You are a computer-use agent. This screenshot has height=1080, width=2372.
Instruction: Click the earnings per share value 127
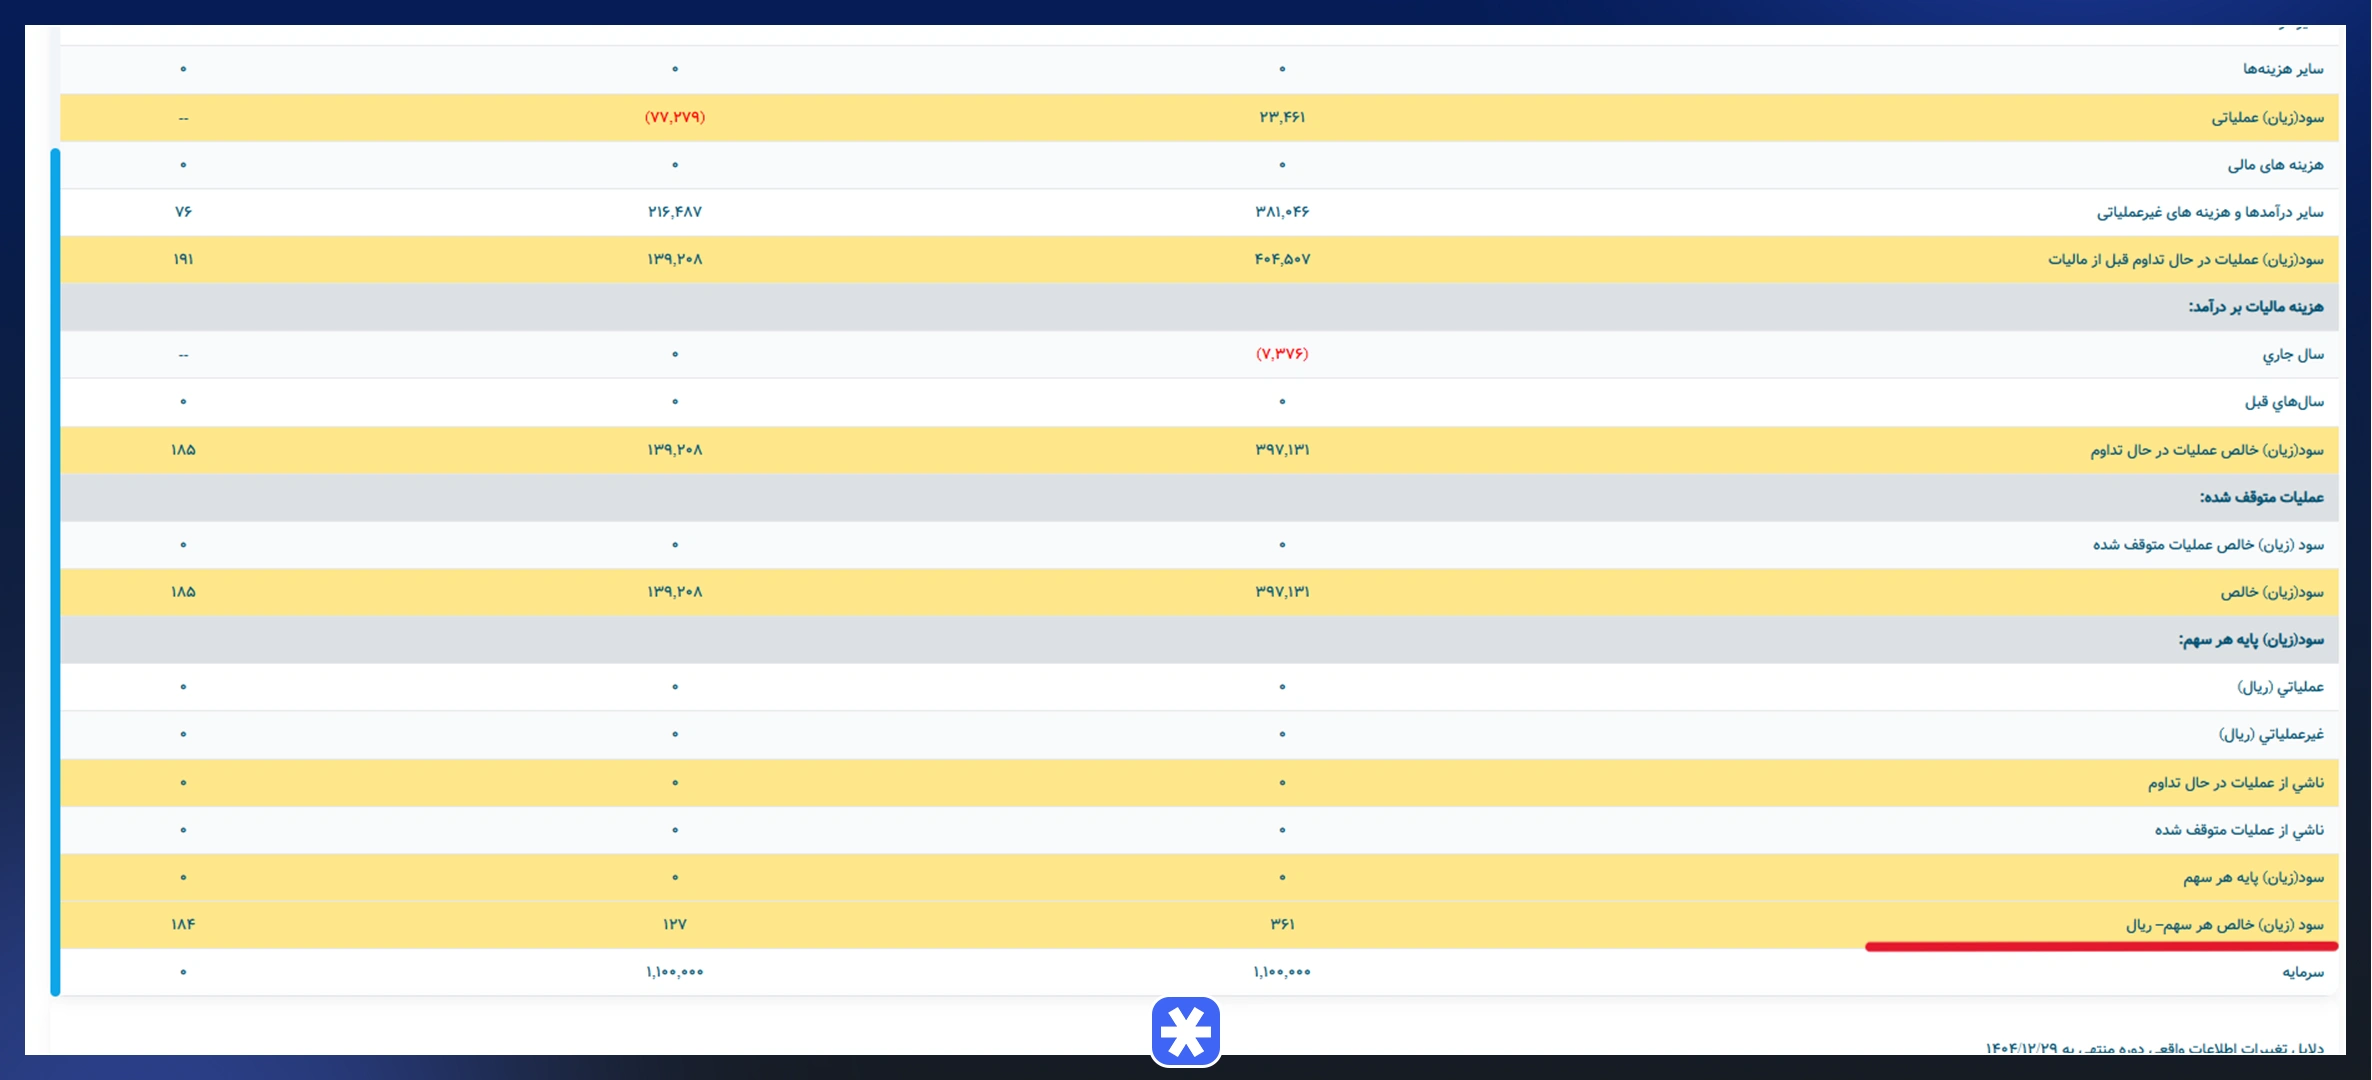click(x=675, y=924)
